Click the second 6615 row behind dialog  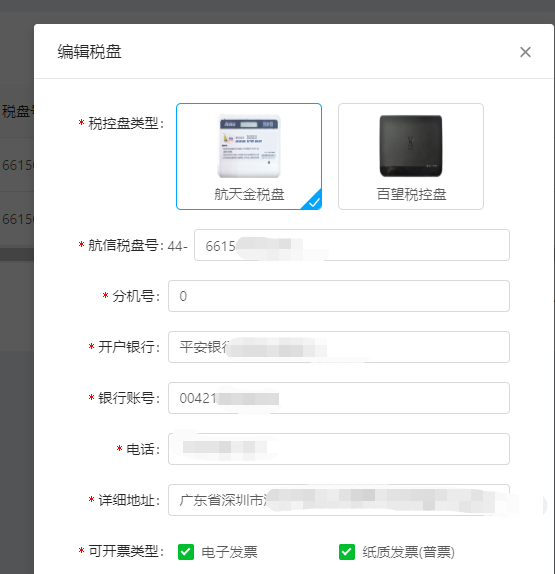(17, 219)
